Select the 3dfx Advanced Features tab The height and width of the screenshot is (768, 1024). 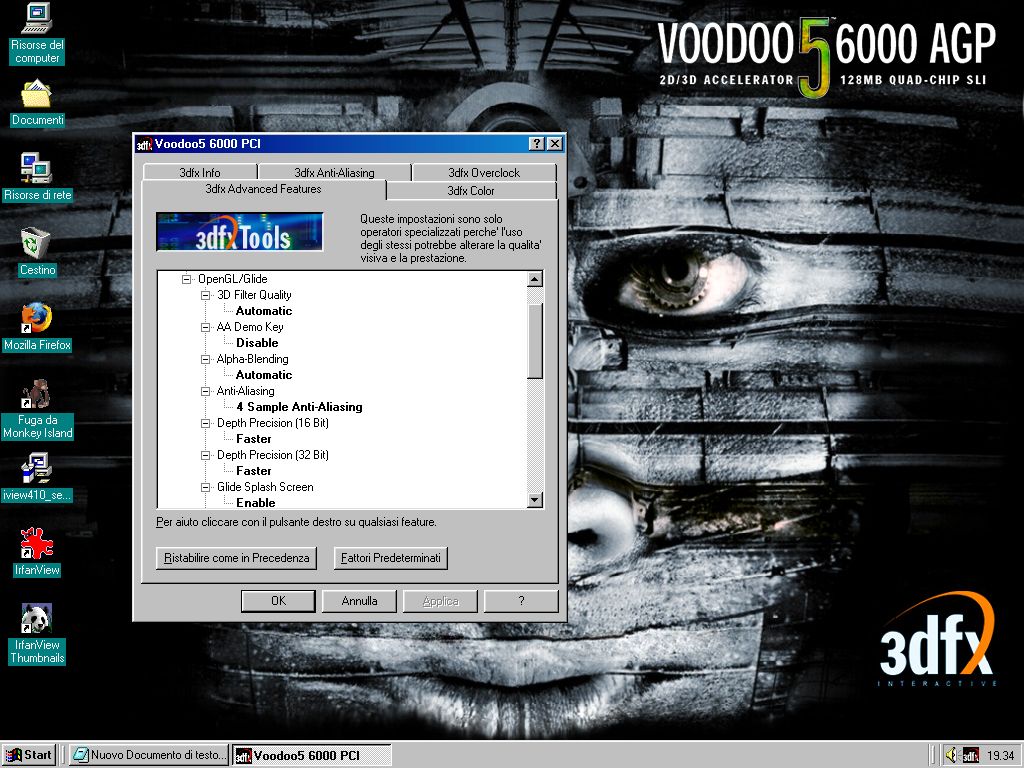(263, 189)
